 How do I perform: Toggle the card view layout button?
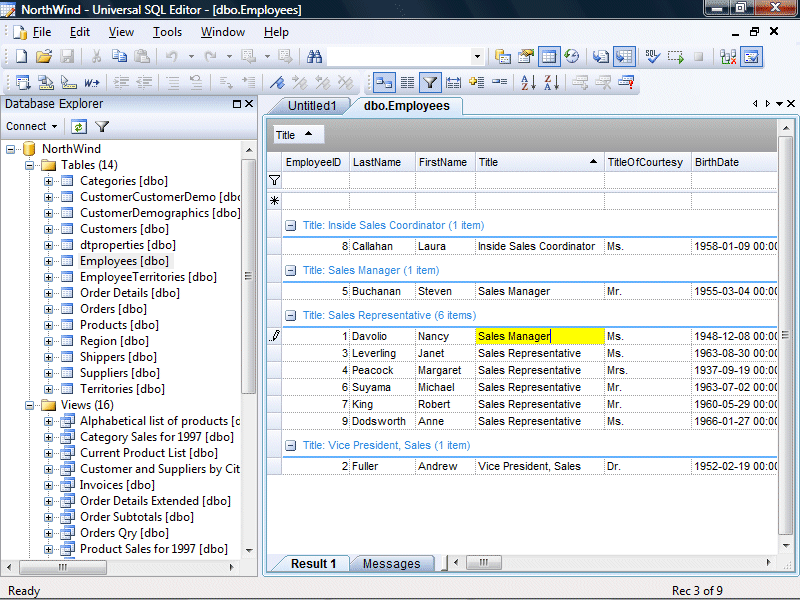tap(407, 82)
